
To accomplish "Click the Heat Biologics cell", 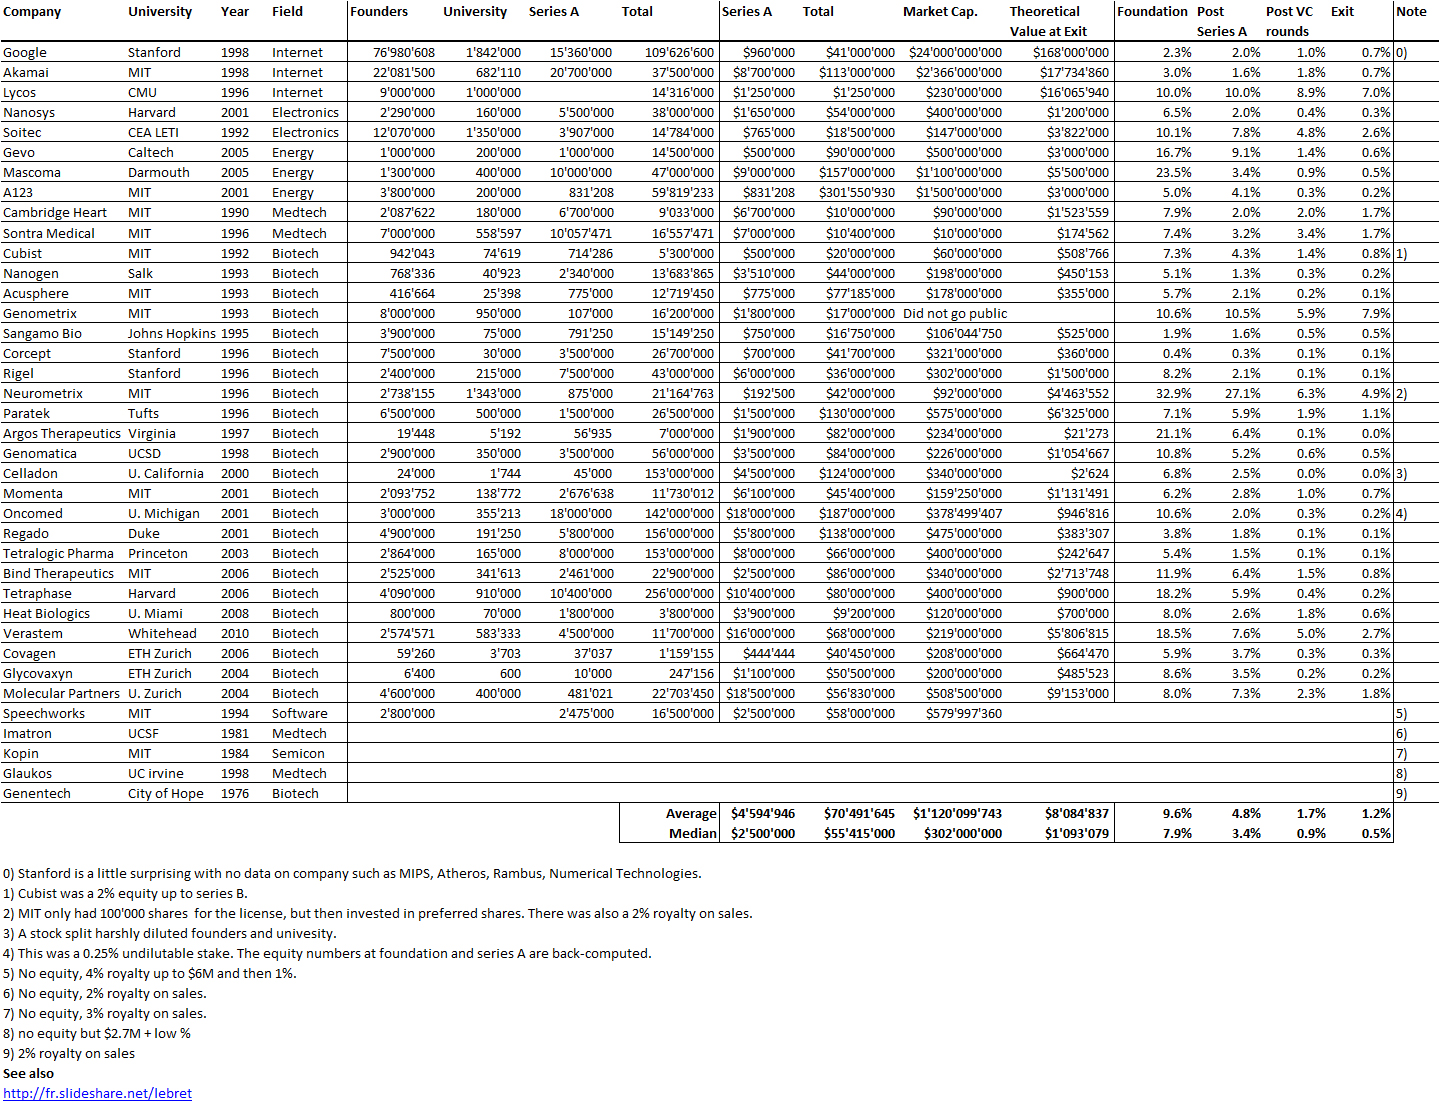I will (x=47, y=613).
